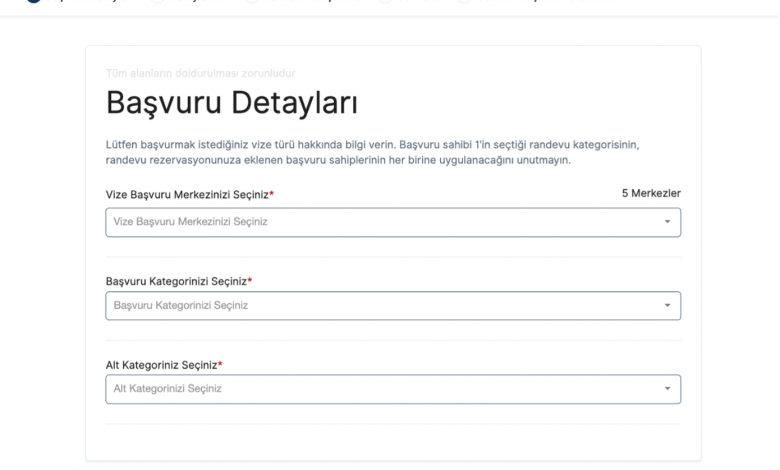Click the '5 Merkezler' text
Viewport: 780px width, 470px height.
click(x=651, y=193)
